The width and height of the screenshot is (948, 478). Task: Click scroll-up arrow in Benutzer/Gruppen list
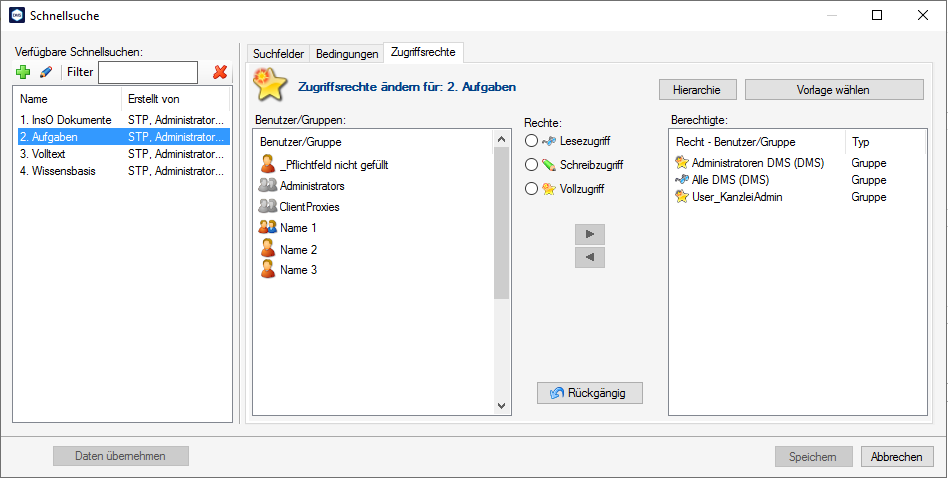(x=501, y=139)
